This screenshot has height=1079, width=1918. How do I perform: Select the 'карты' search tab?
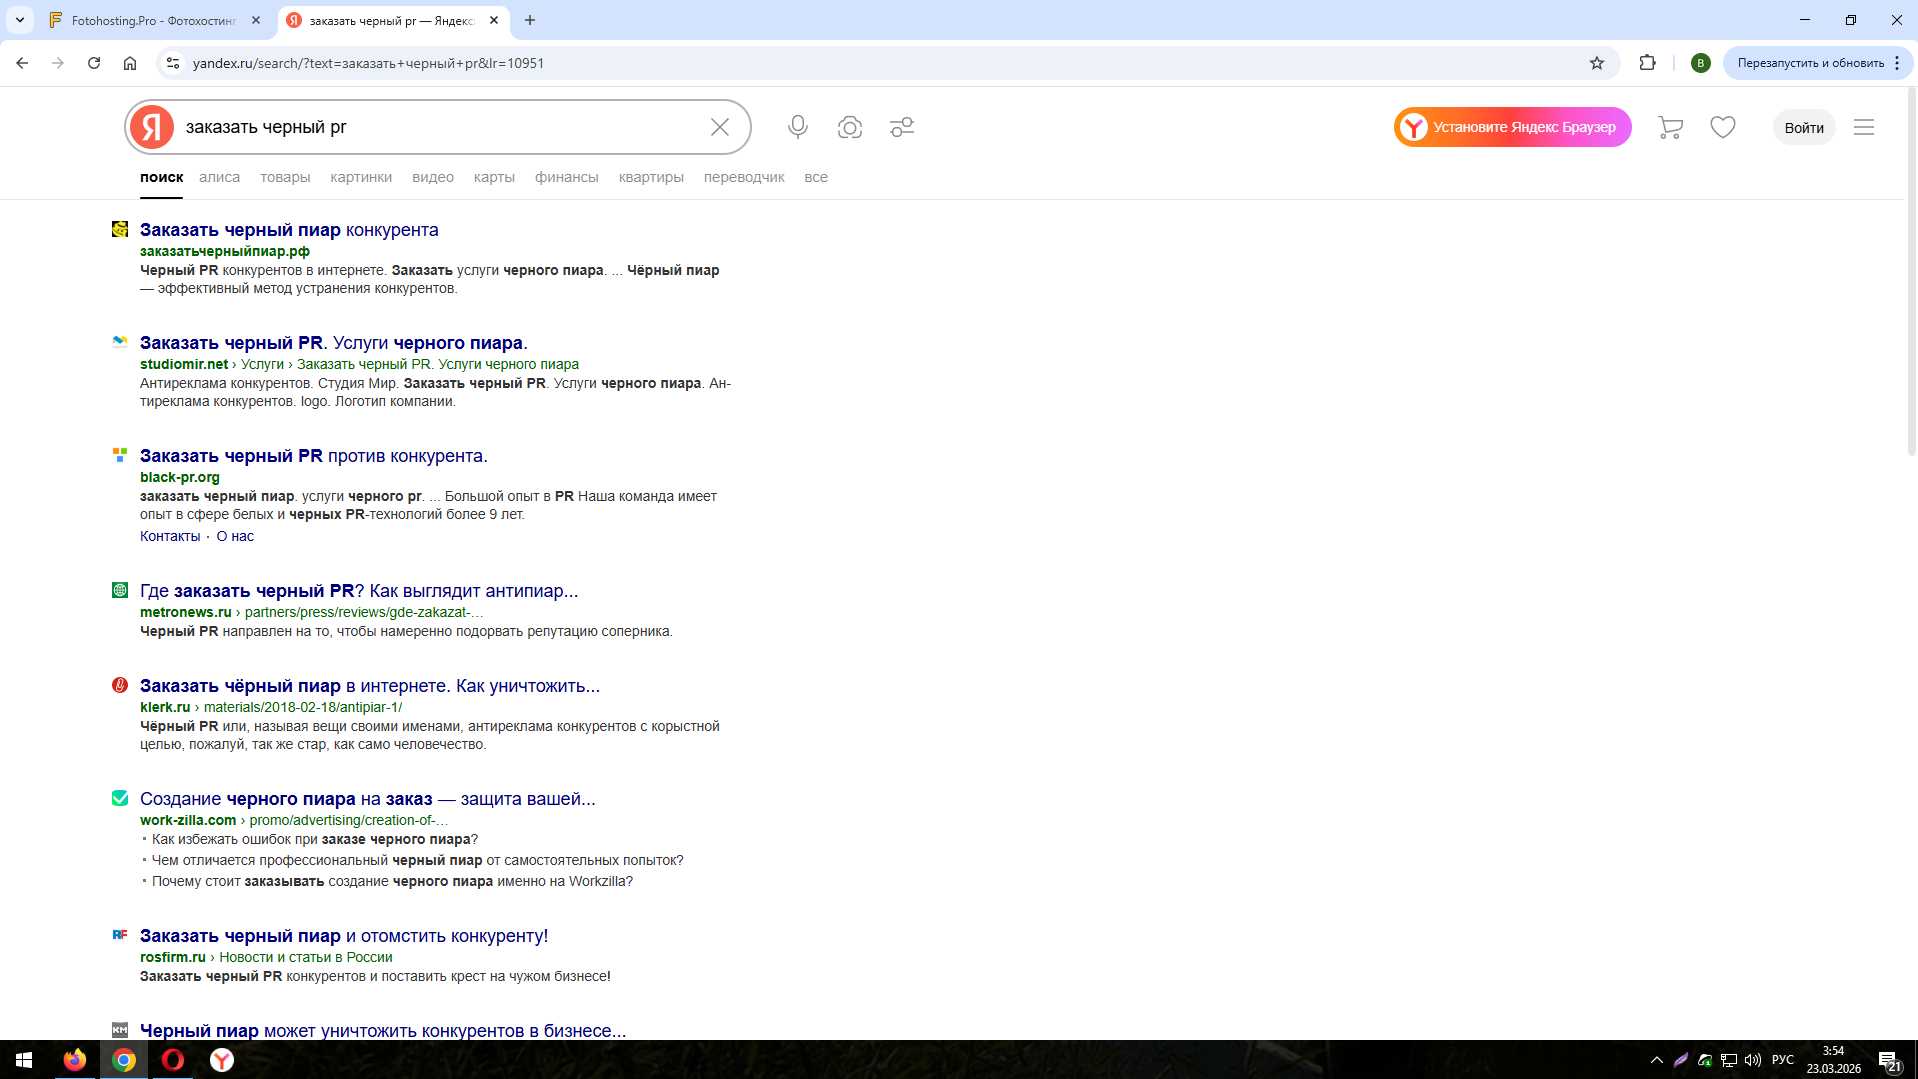(x=494, y=177)
